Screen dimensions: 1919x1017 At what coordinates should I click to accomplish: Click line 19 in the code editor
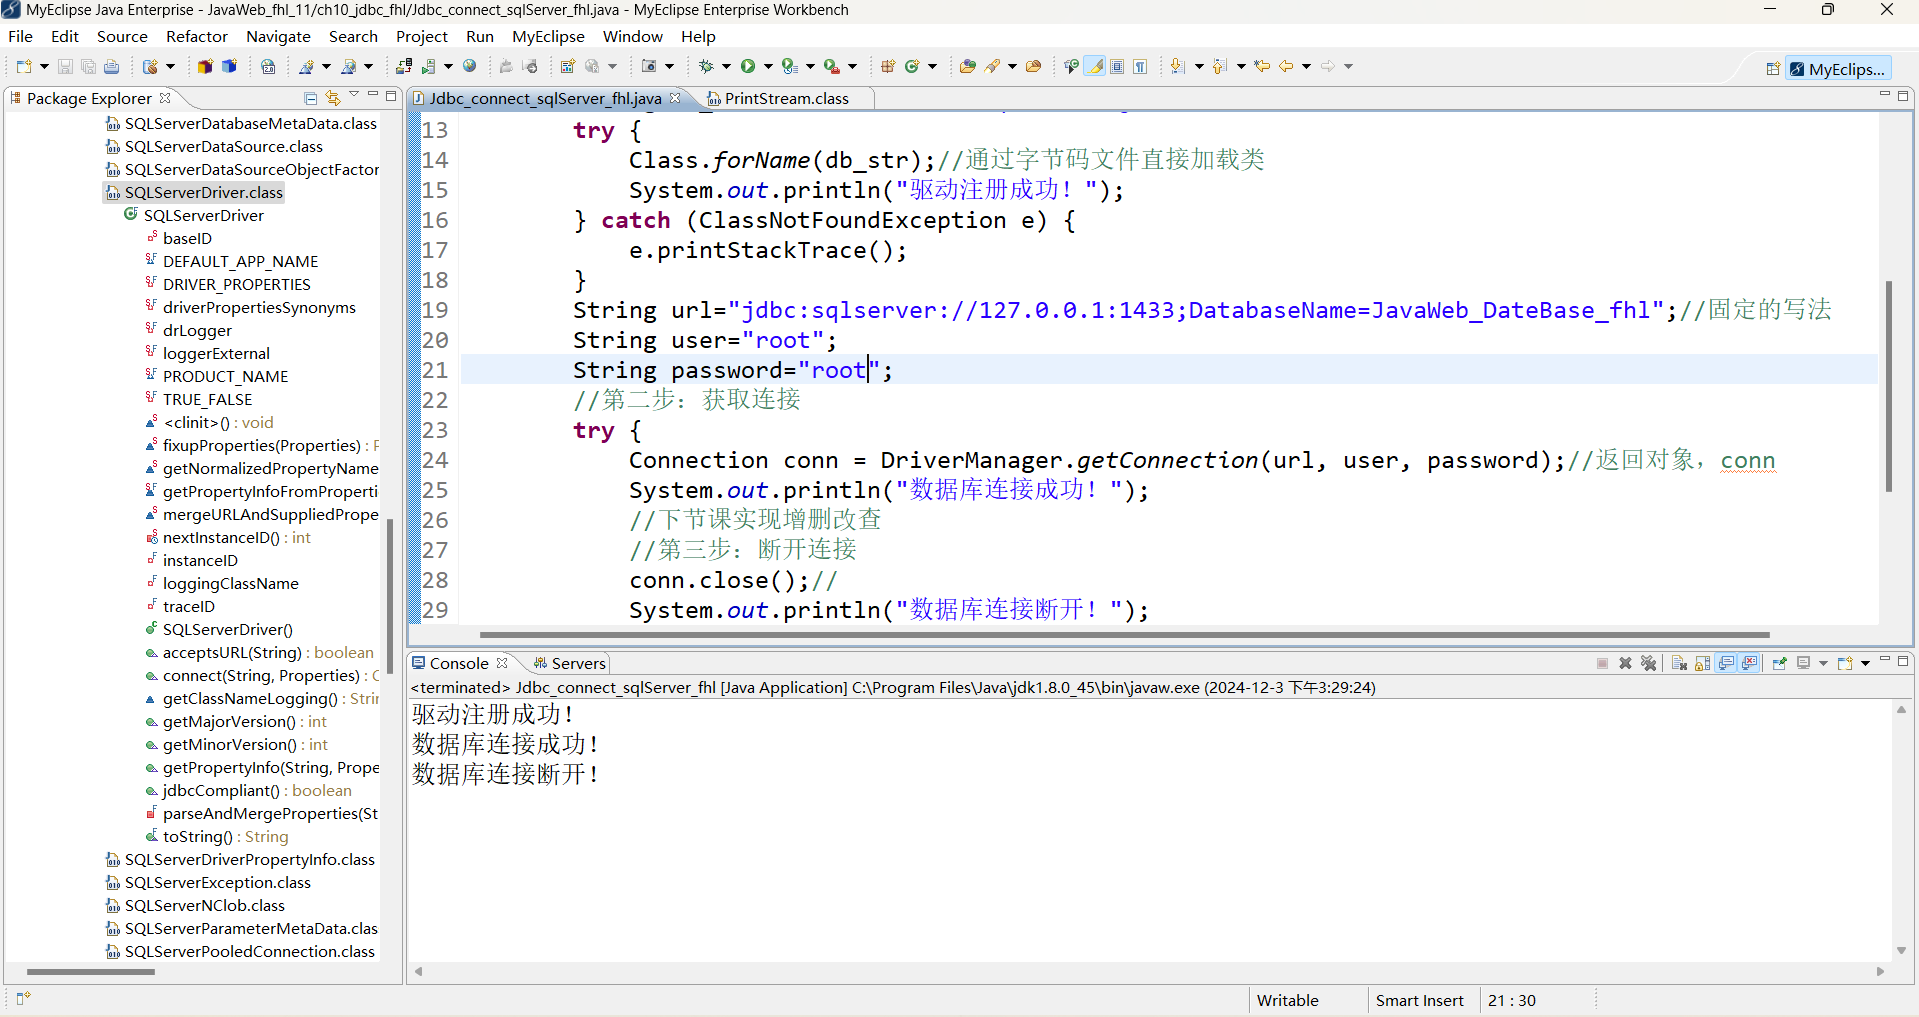point(1167,310)
